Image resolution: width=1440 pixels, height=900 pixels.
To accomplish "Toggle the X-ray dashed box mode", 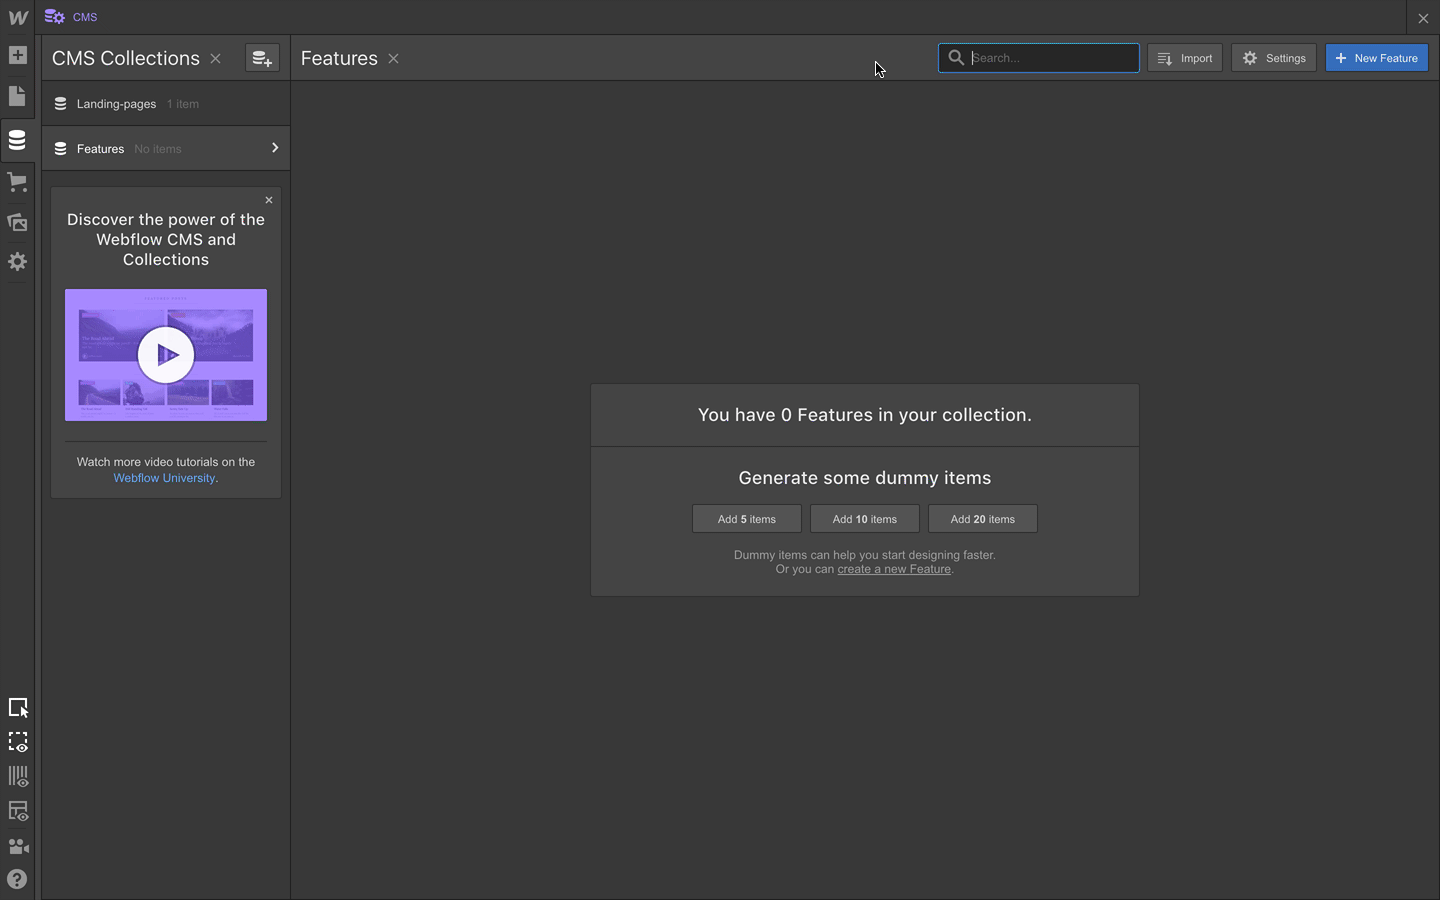I will coord(18,742).
